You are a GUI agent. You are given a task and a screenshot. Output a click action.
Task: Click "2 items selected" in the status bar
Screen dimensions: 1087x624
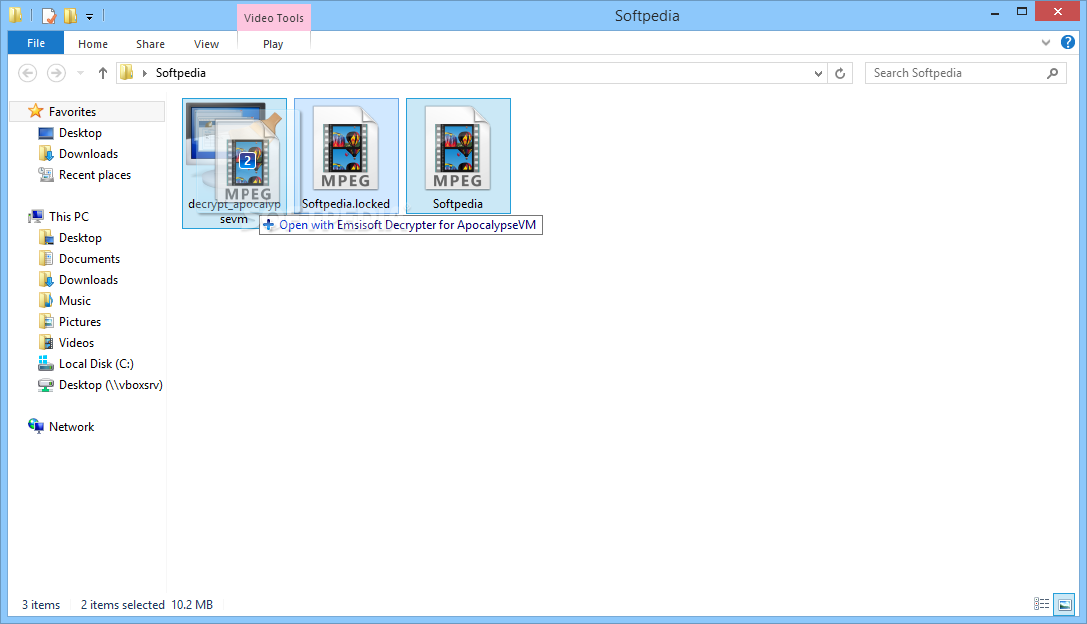pos(123,605)
